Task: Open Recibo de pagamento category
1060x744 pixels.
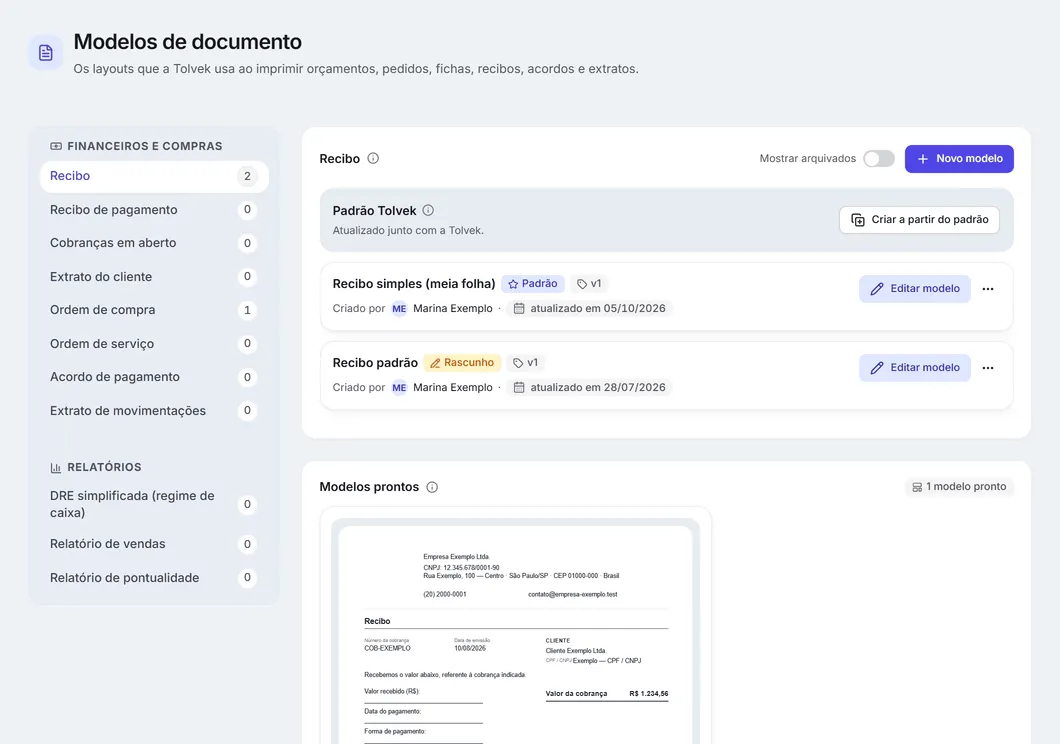Action: tap(154, 210)
